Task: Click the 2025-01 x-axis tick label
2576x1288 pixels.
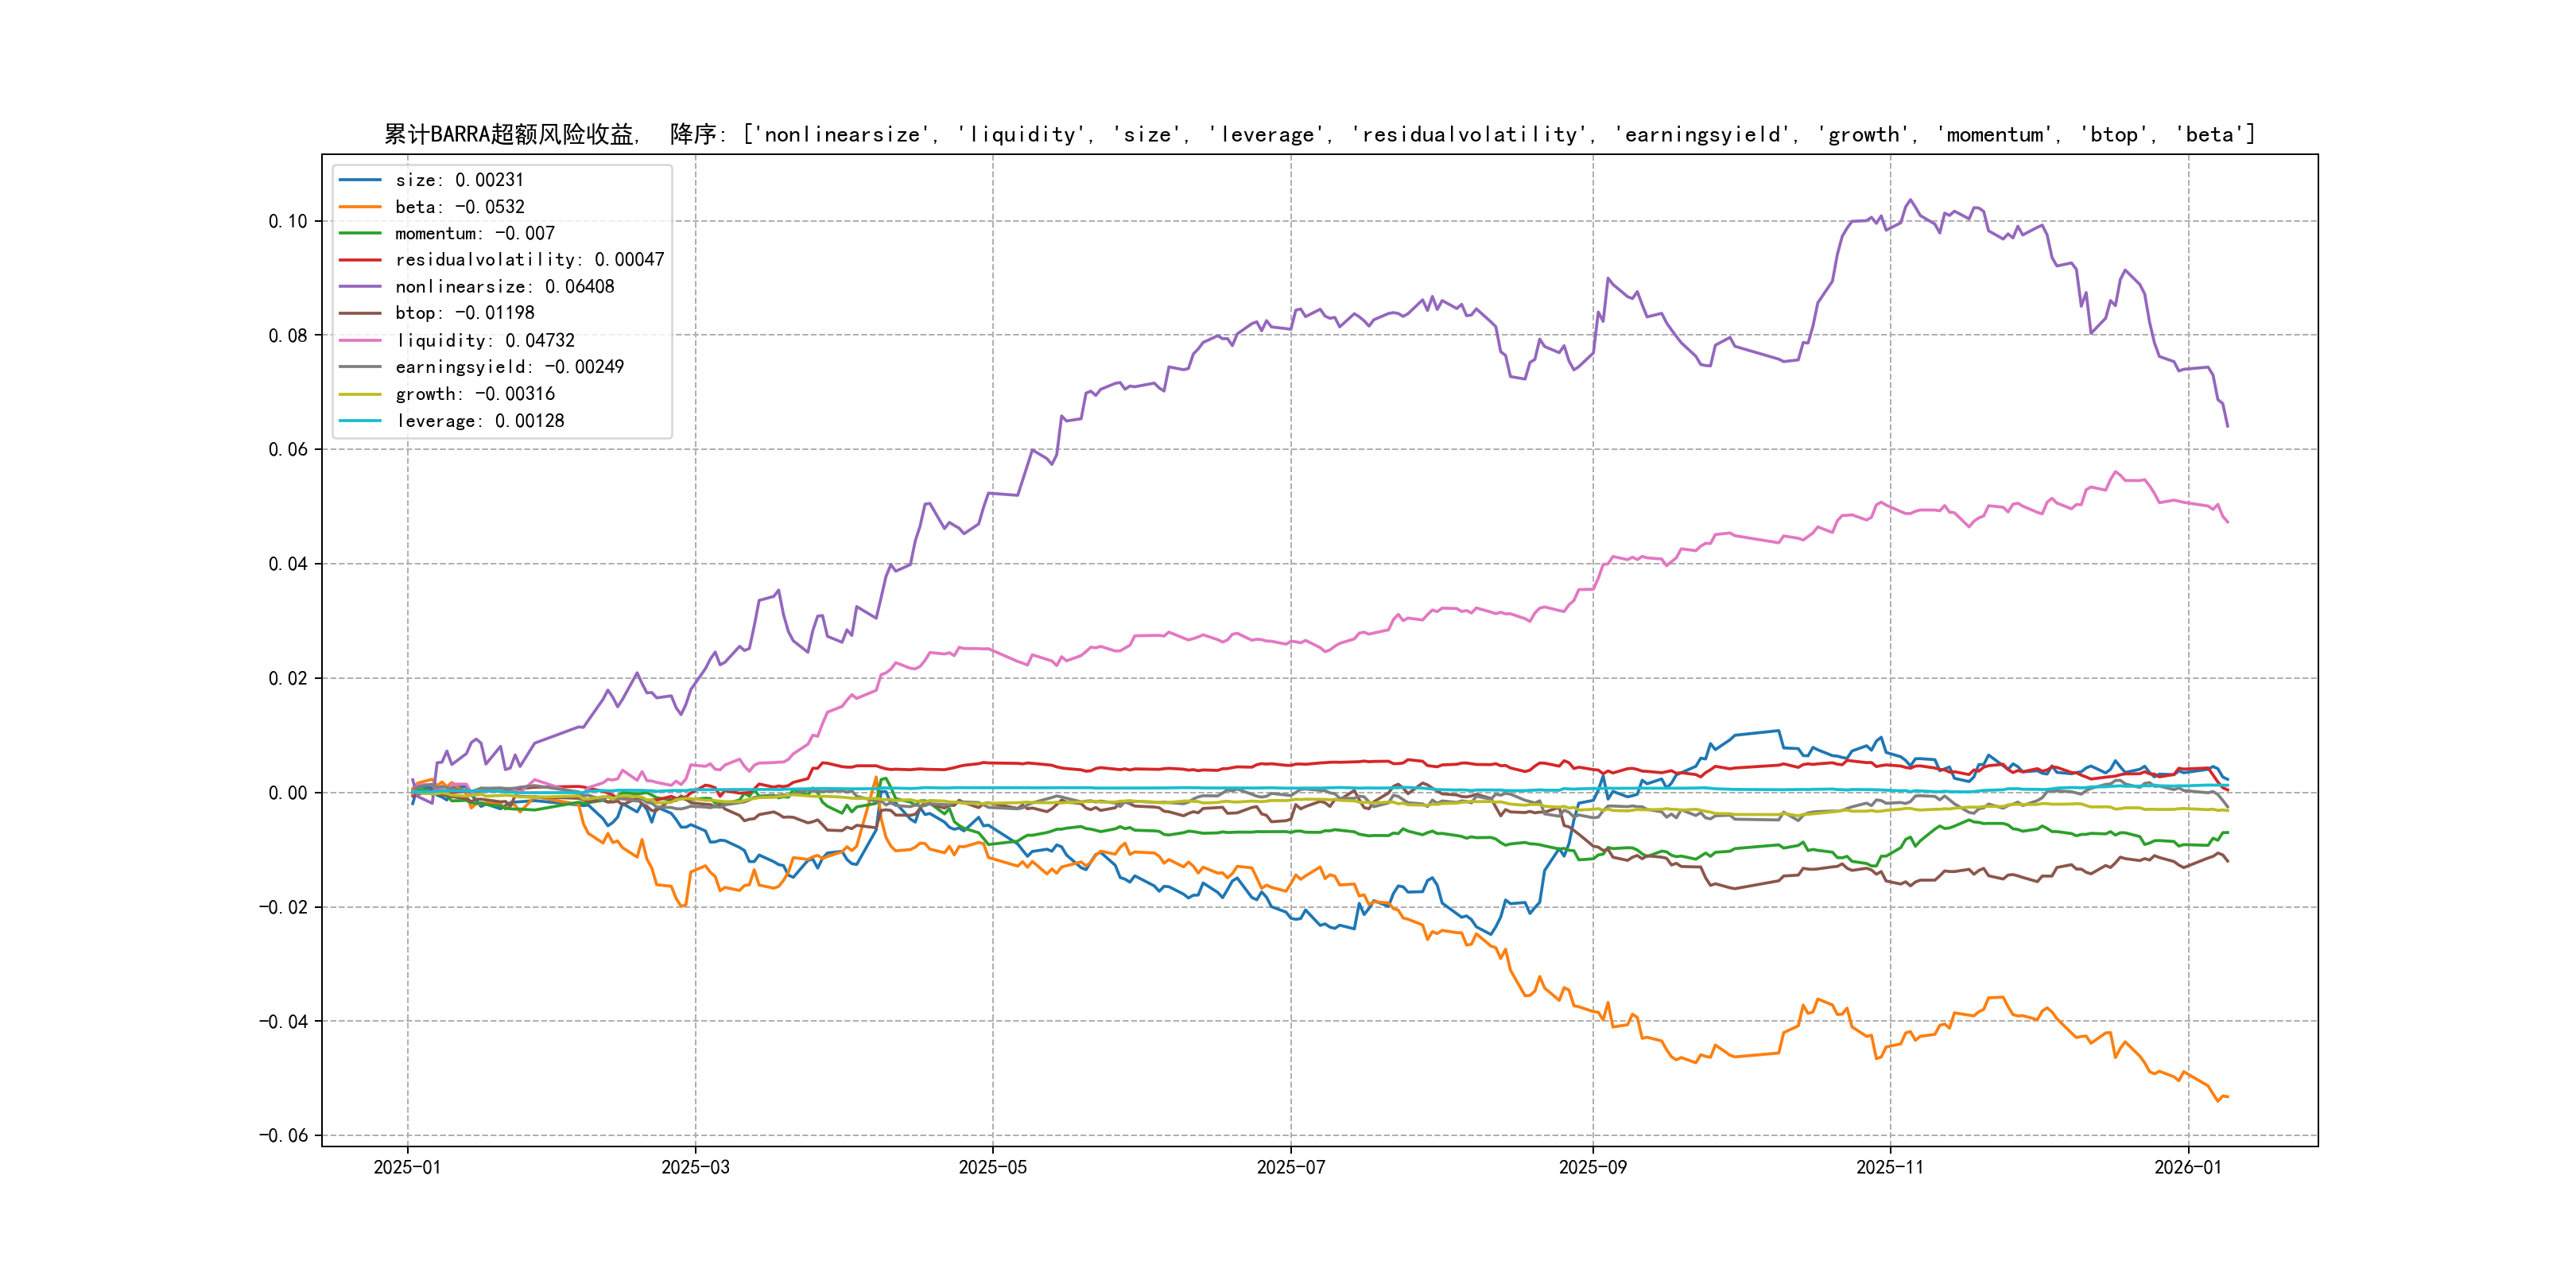Action: point(407,1167)
